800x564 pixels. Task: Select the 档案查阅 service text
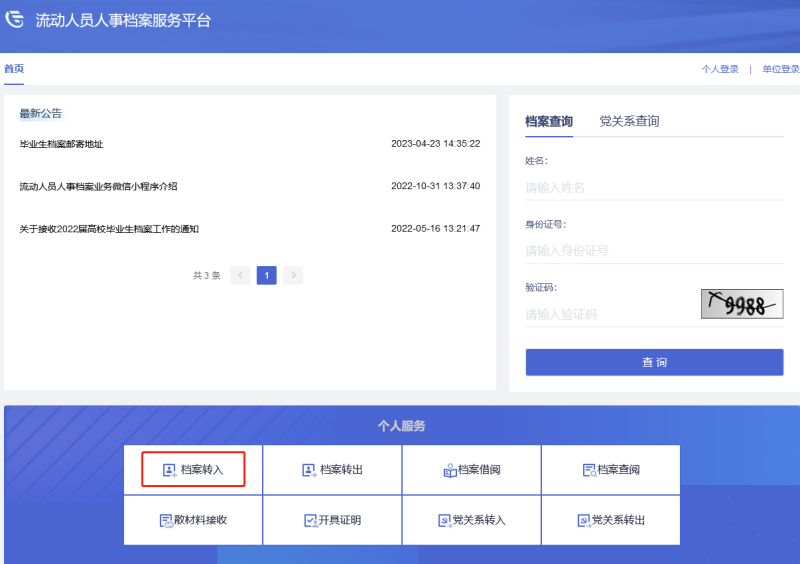(x=618, y=470)
